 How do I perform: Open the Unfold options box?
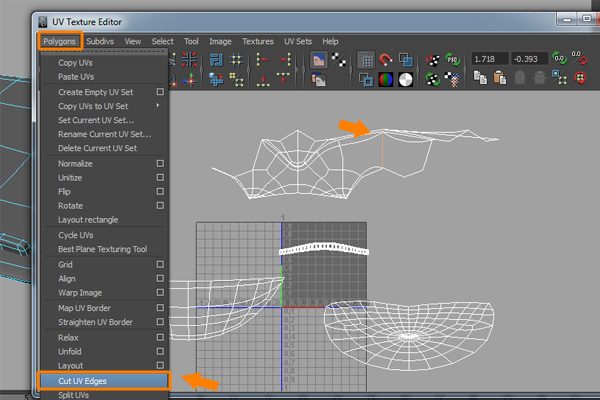point(160,351)
